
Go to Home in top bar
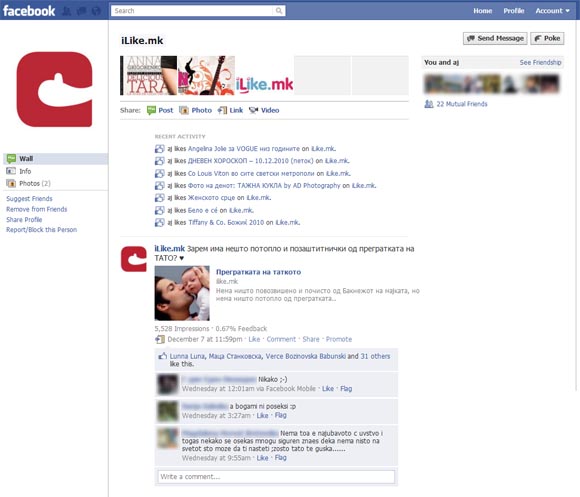click(482, 11)
